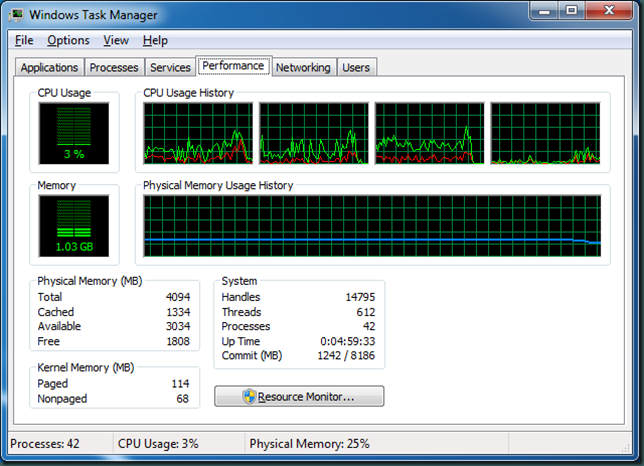The width and height of the screenshot is (644, 466).
Task: Close the Task Manager window
Action: pos(609,11)
